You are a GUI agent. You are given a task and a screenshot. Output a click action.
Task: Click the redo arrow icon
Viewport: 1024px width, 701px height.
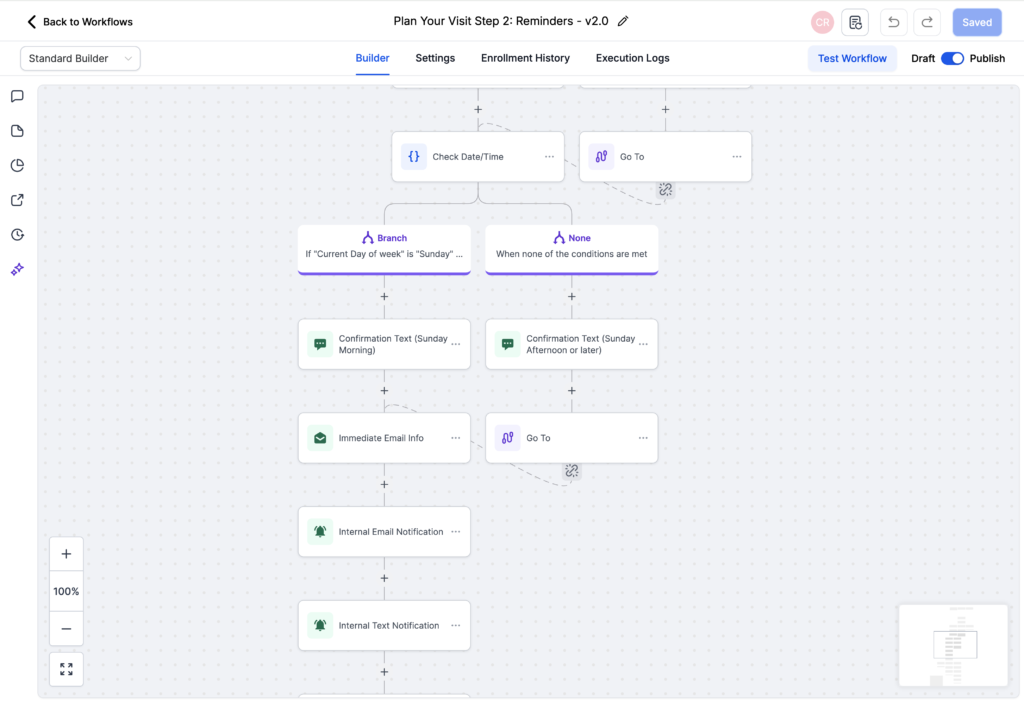click(x=927, y=22)
